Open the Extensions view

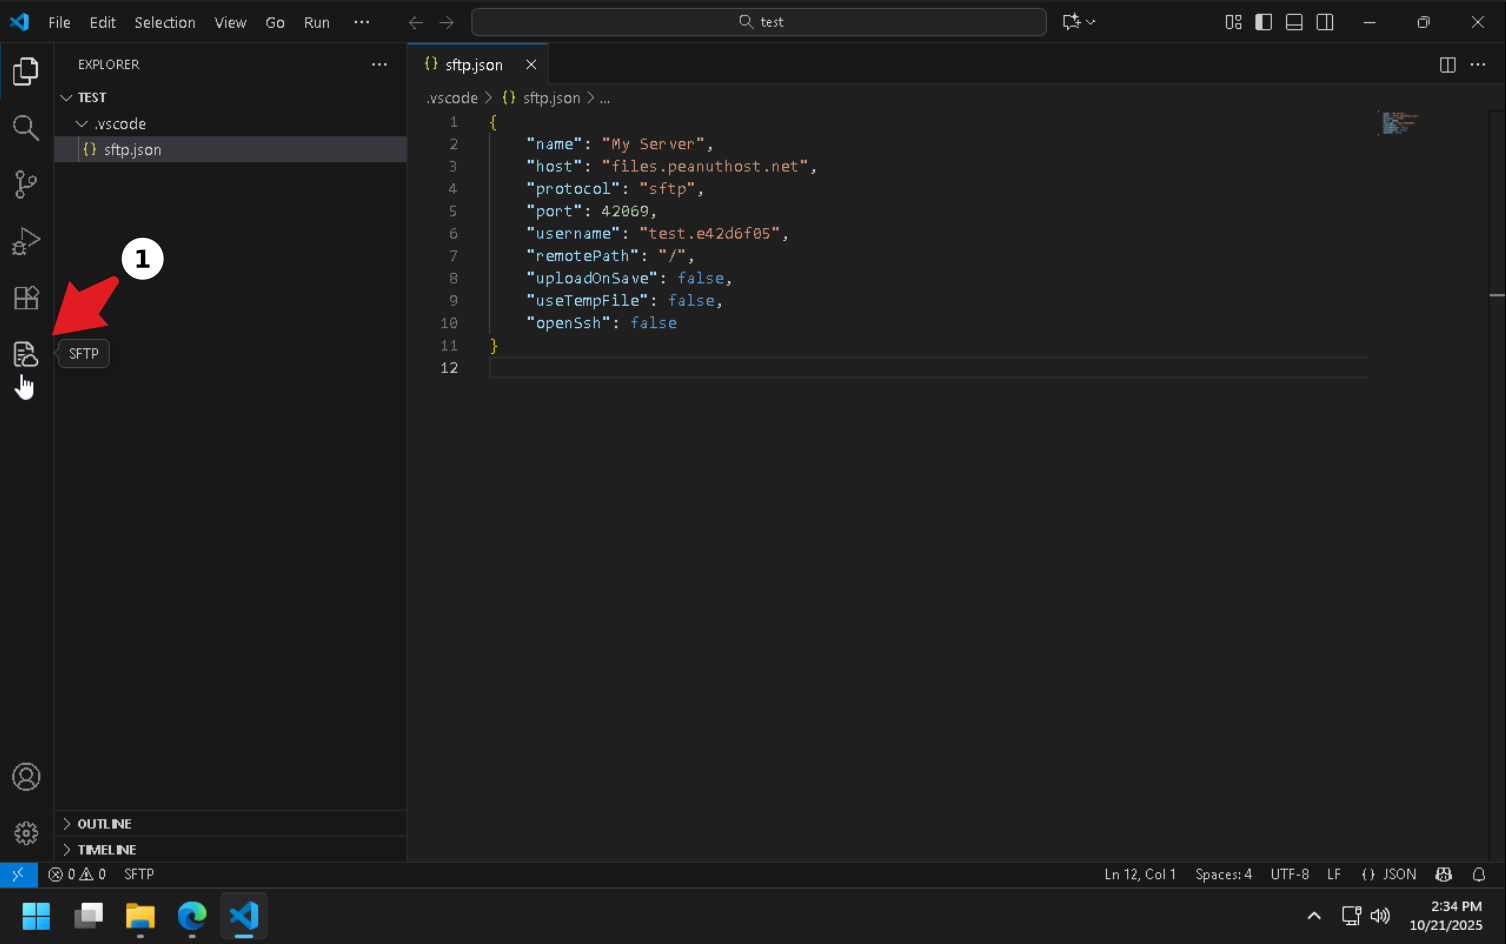26,298
